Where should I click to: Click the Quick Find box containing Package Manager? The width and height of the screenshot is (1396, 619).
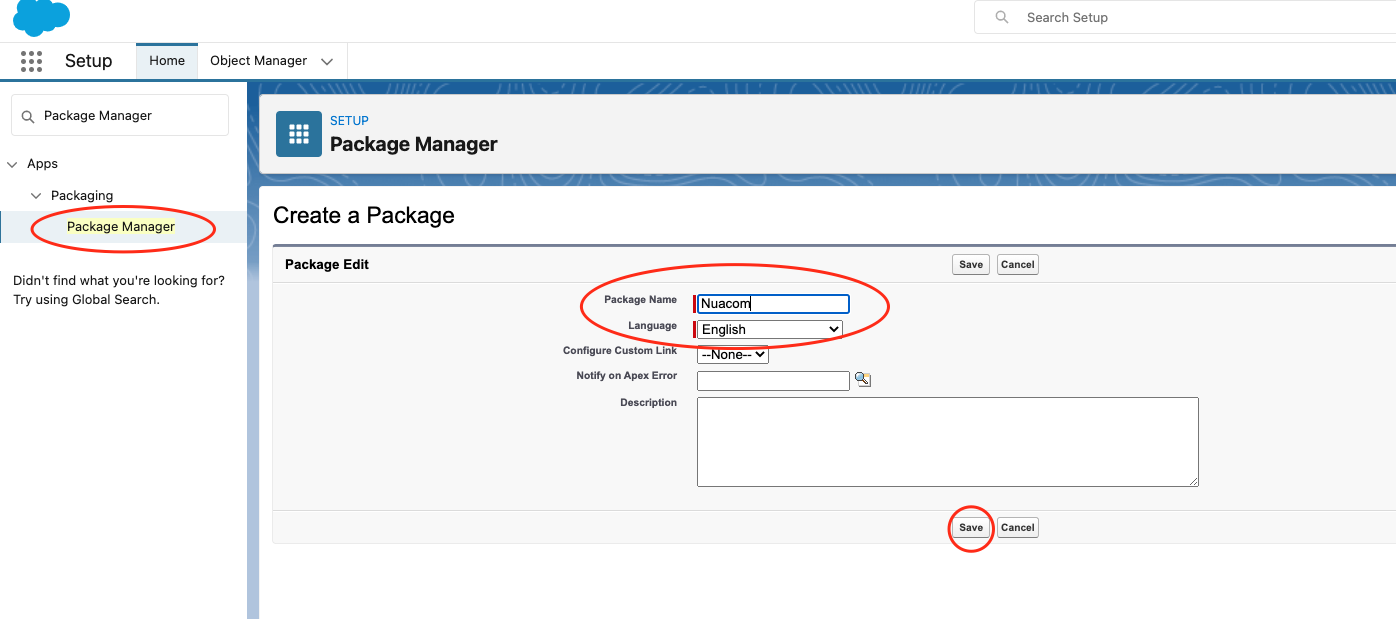coord(120,116)
